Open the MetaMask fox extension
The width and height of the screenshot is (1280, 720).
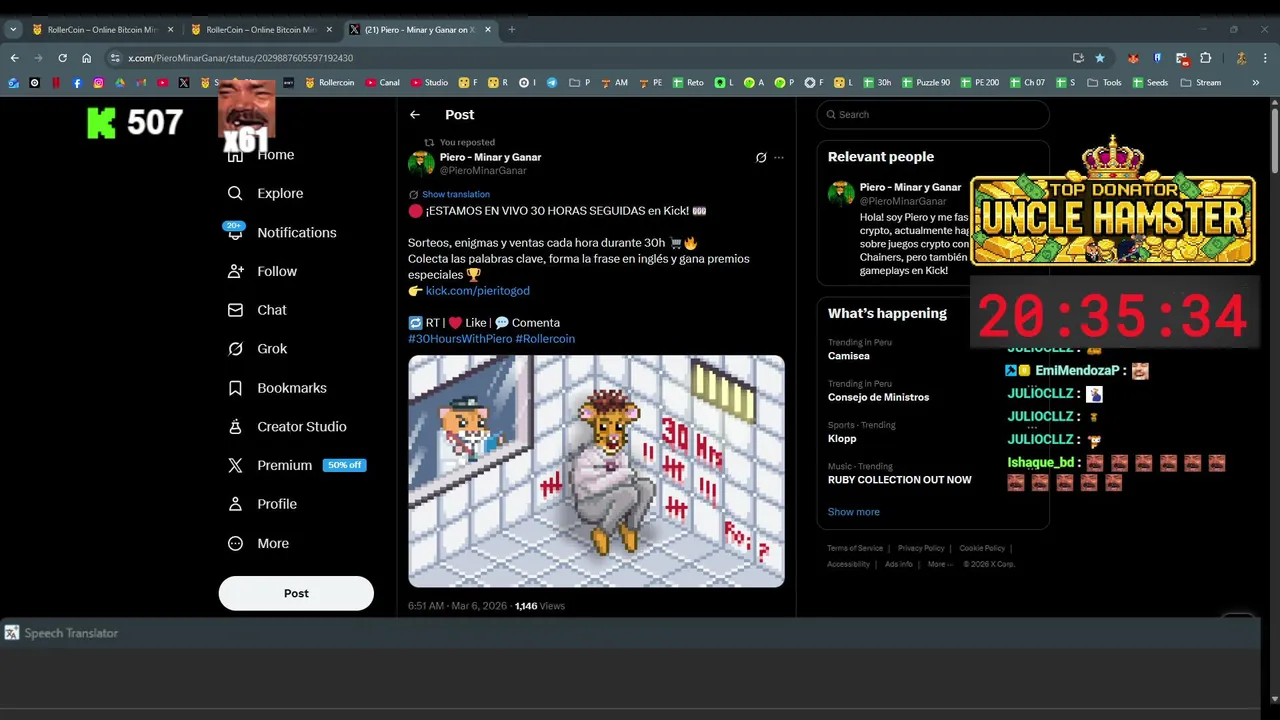(x=1132, y=58)
